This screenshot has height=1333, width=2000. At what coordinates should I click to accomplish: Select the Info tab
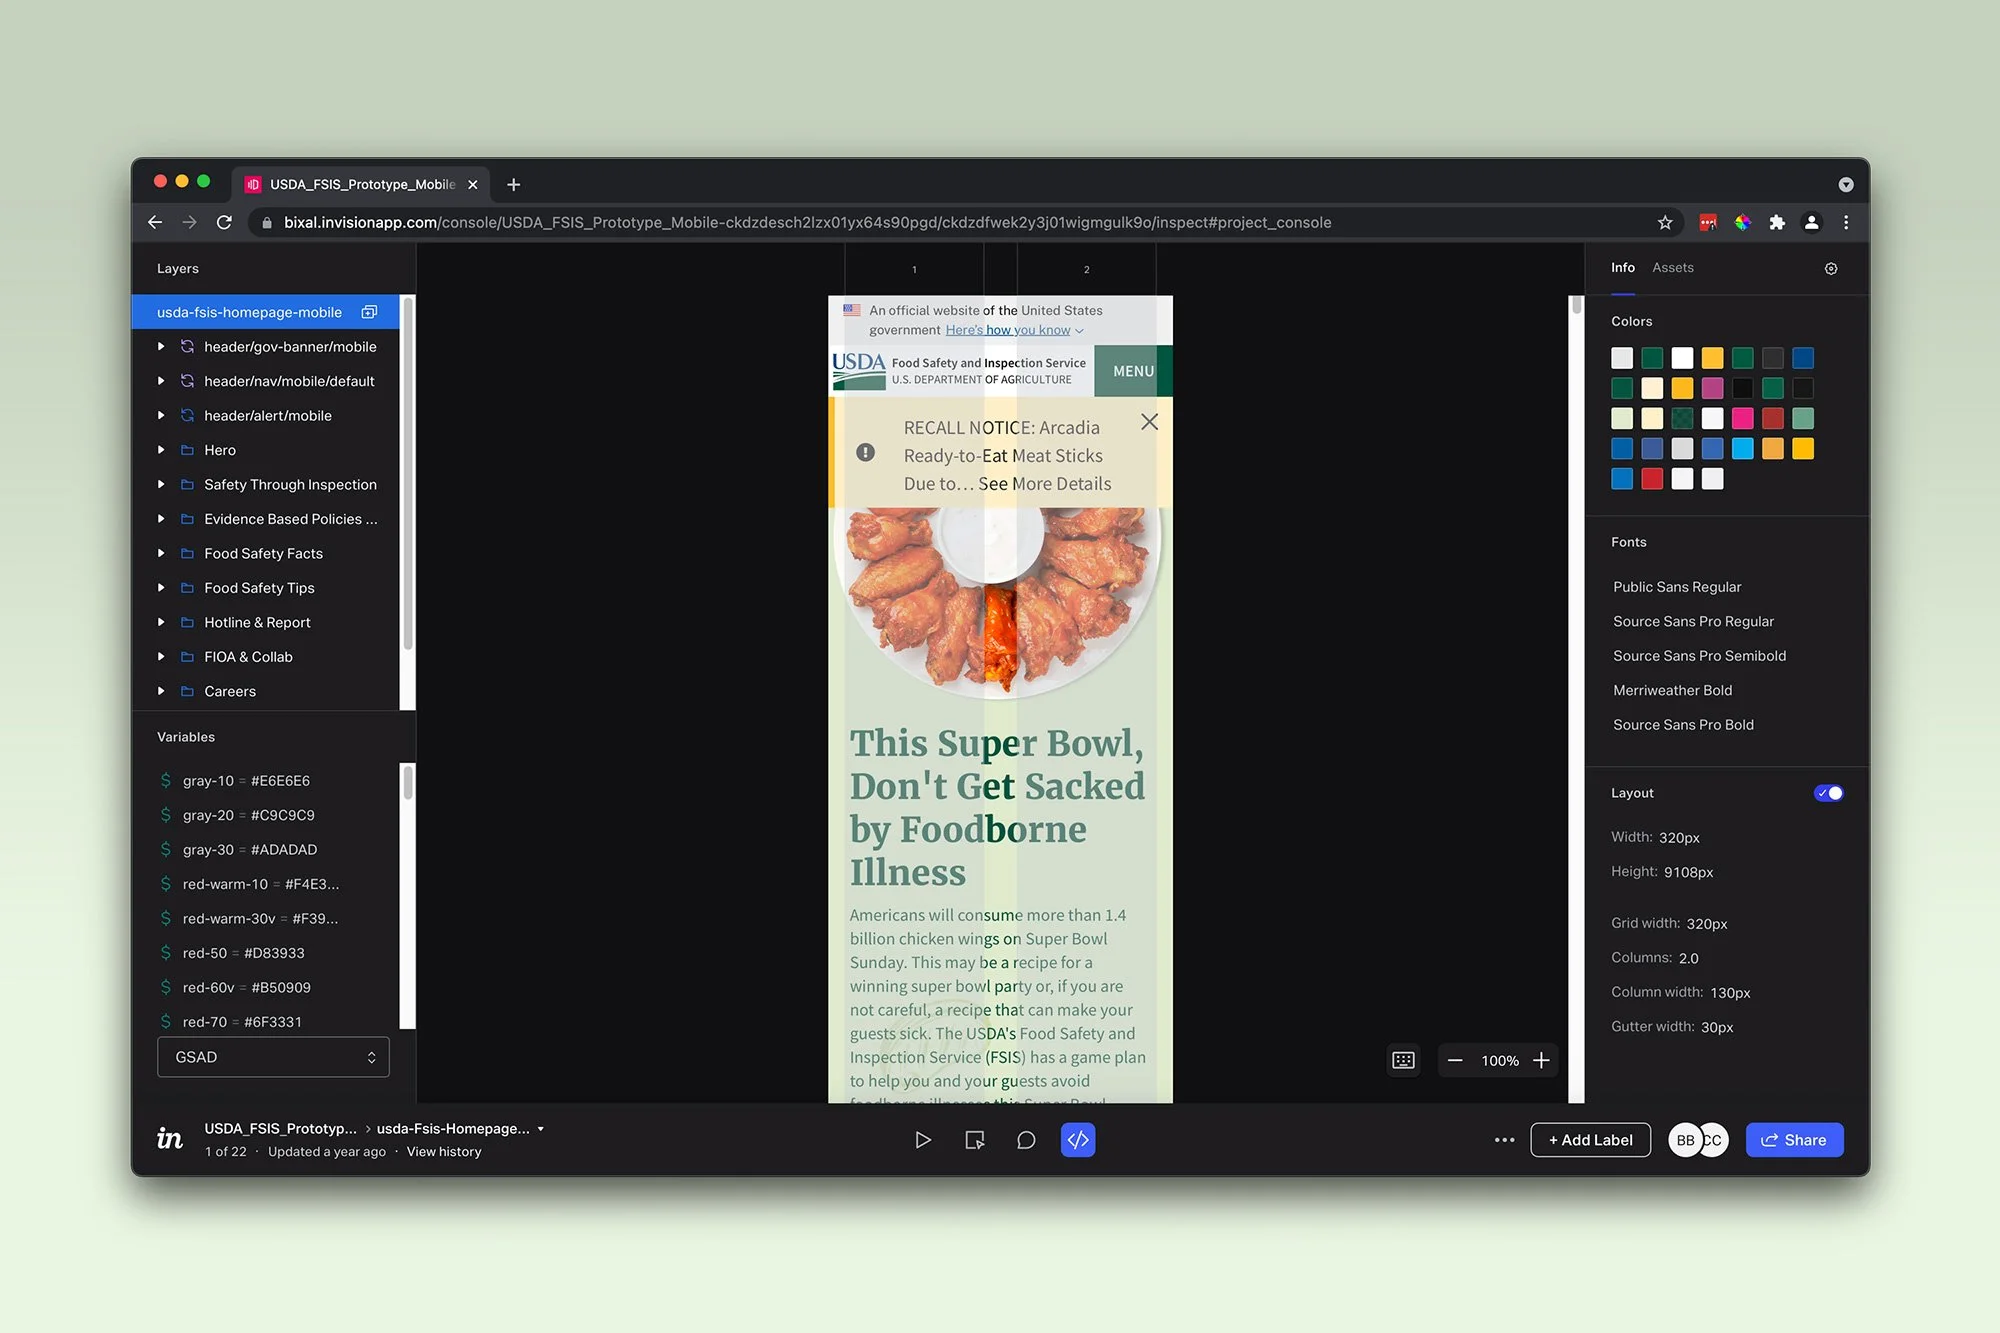point(1622,267)
